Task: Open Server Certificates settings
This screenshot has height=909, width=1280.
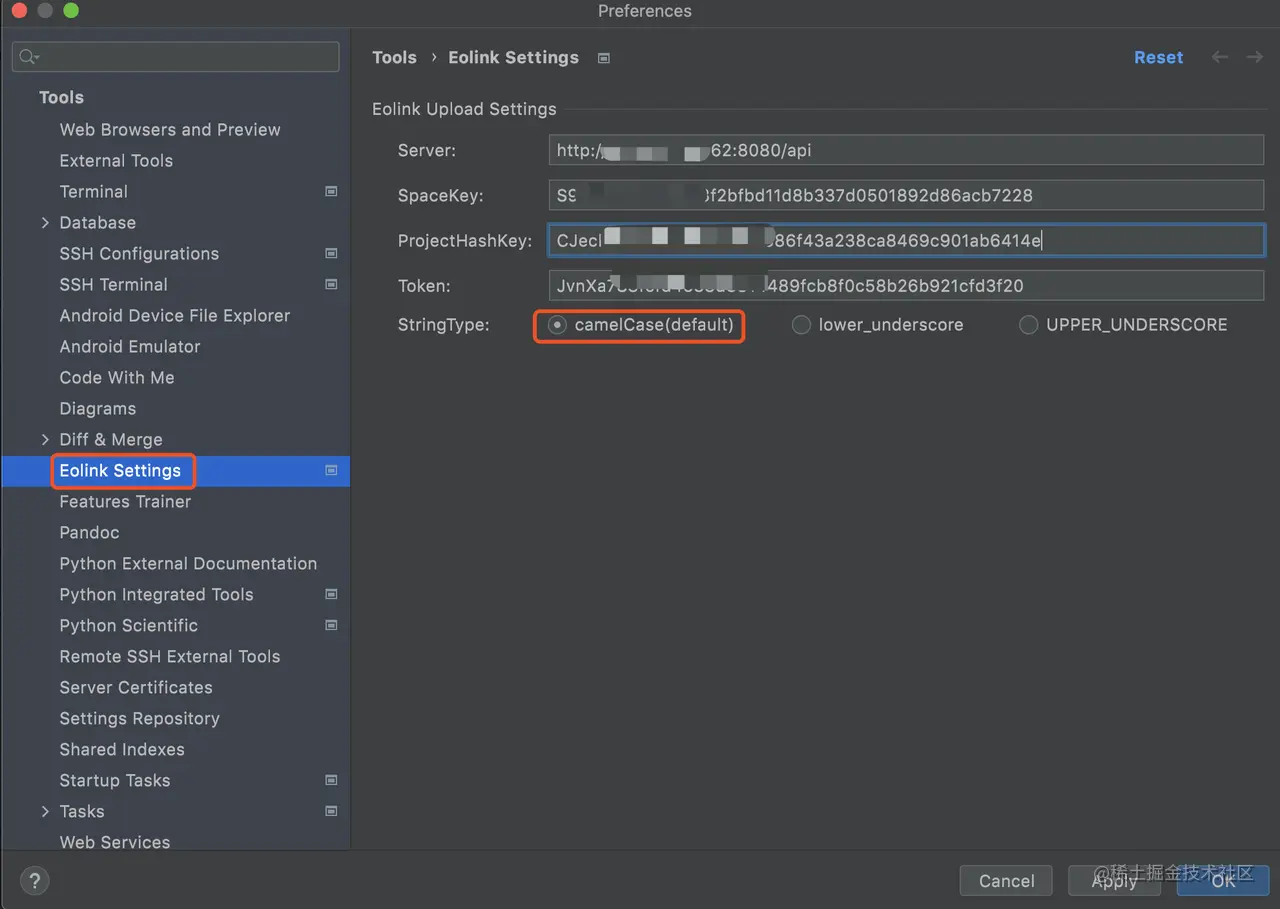Action: click(136, 687)
